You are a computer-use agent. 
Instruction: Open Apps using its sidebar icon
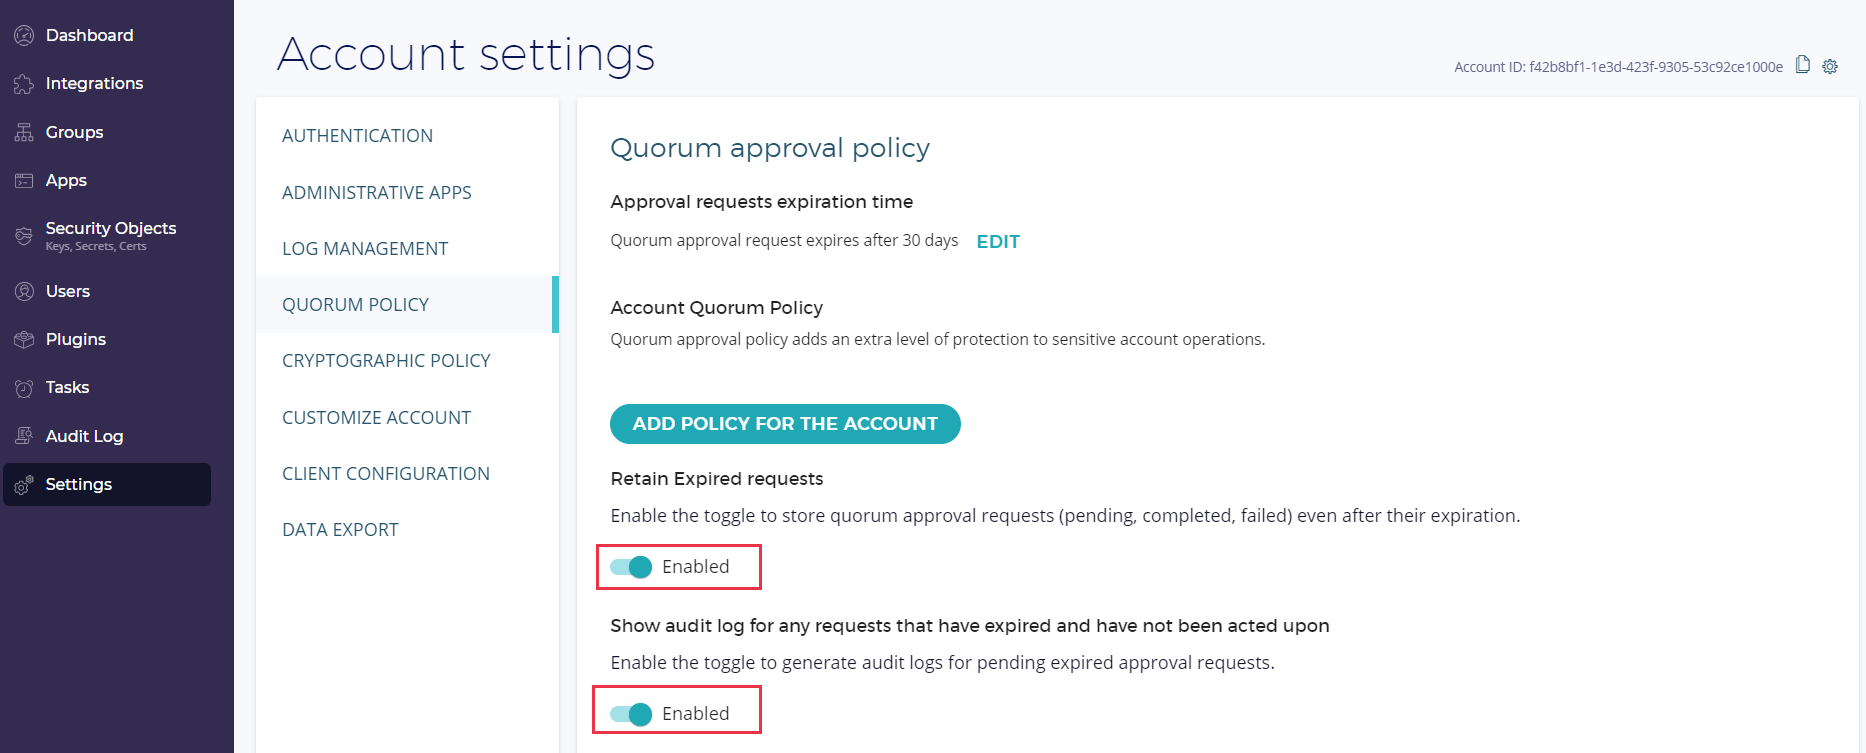[x=24, y=181]
